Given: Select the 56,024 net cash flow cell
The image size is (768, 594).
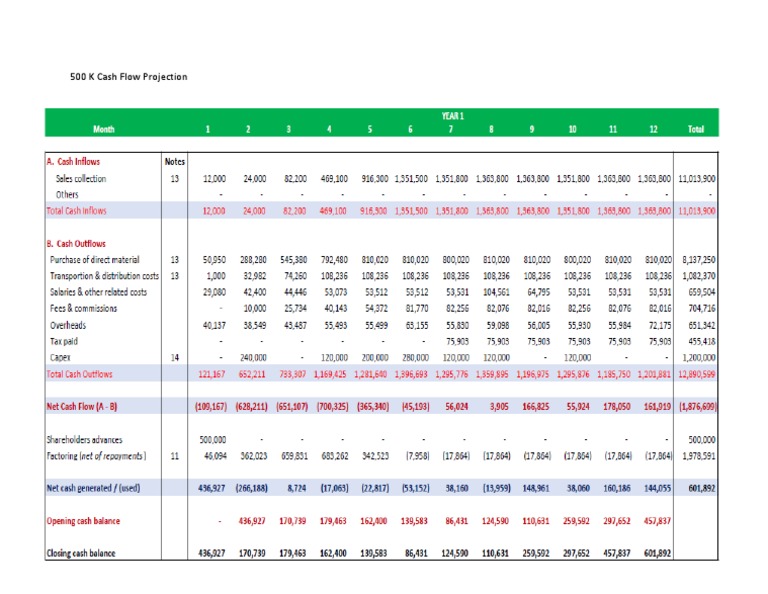Looking at the screenshot, I should pyautogui.click(x=456, y=406).
